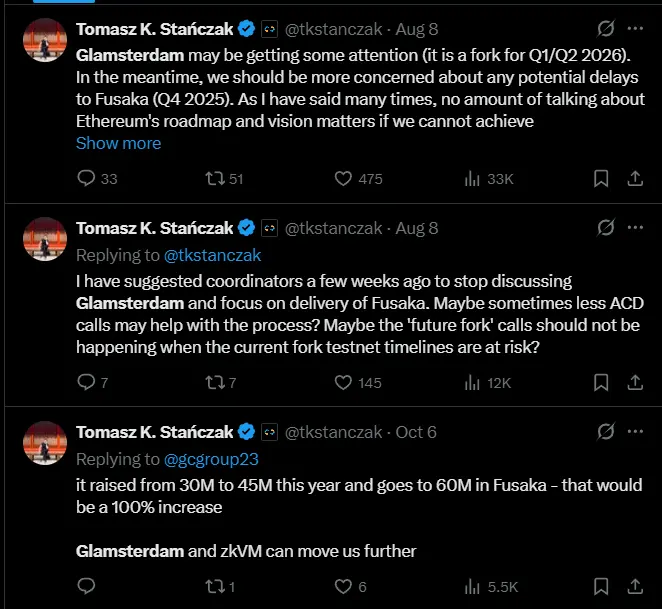Open Grok icon on the first tweet
This screenshot has height=609, width=662.
pos(605,29)
